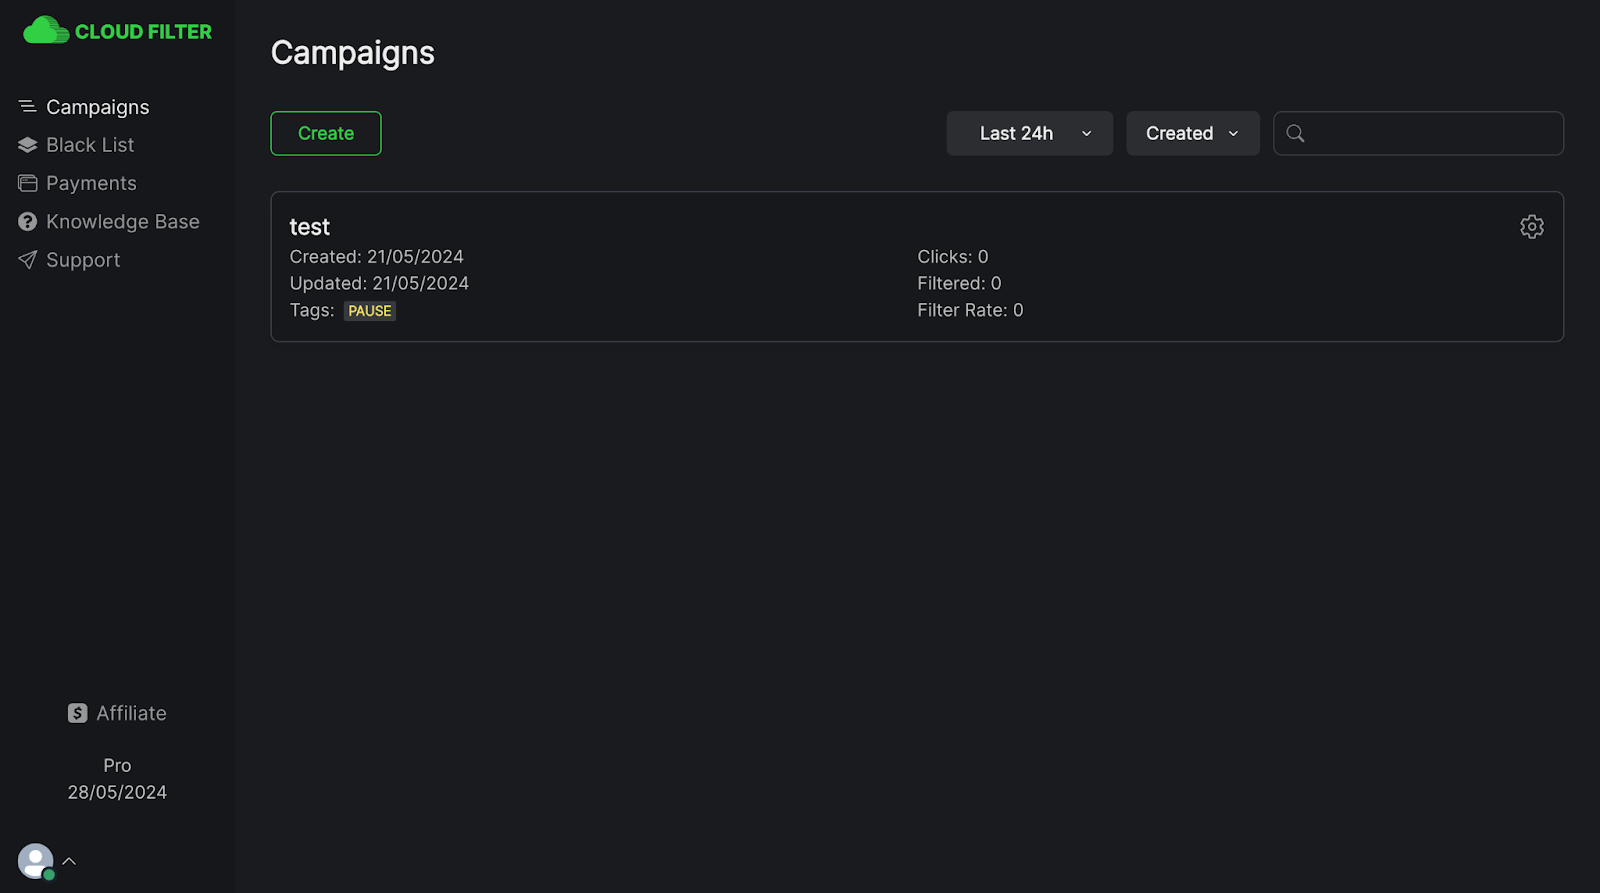Click the user avatar icon
The image size is (1600, 893).
(35, 861)
